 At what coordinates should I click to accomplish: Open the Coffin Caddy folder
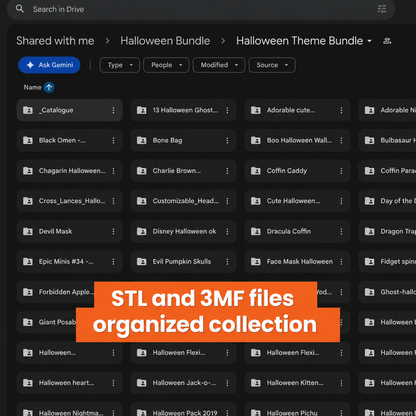298,171
